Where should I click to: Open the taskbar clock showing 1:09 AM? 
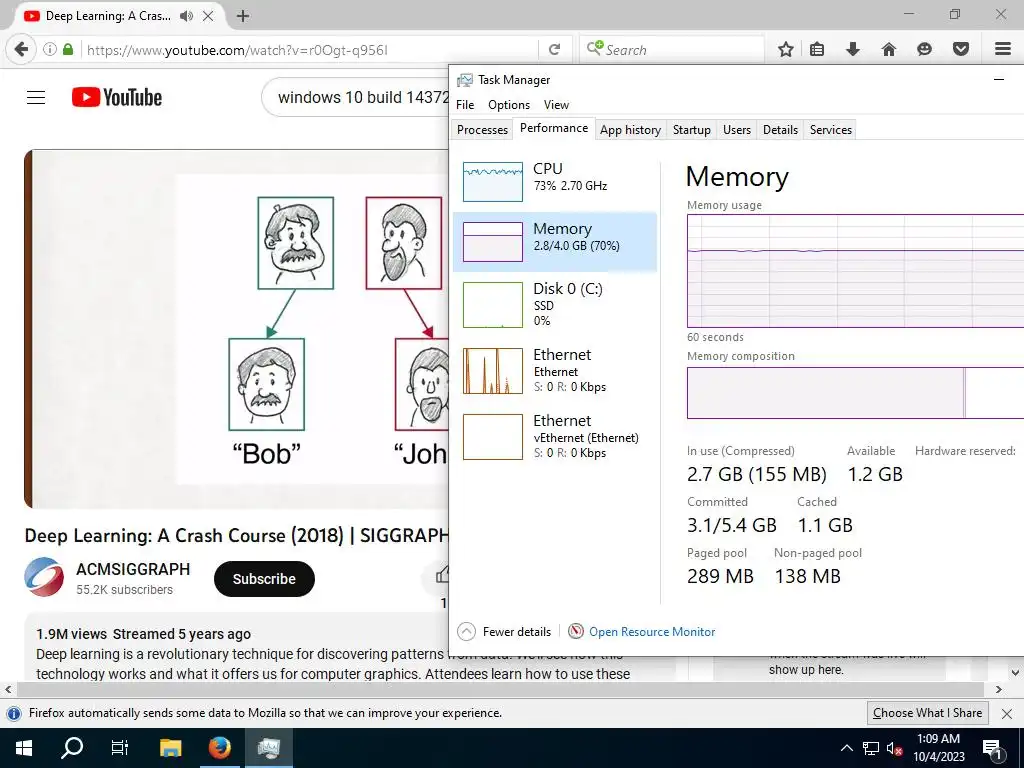(938, 748)
